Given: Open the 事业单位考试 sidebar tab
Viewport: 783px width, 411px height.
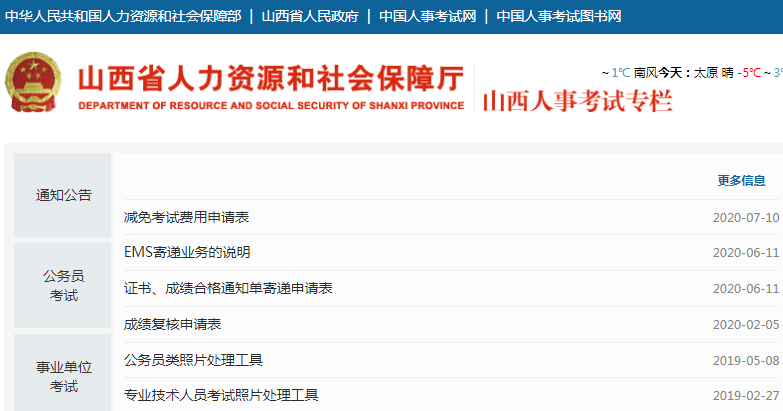Looking at the screenshot, I should (63, 376).
